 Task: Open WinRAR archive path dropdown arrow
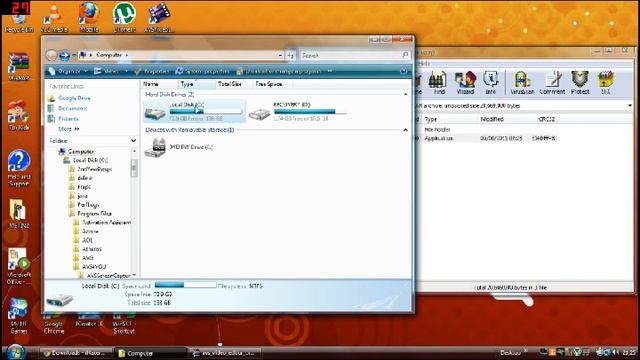tap(630, 106)
